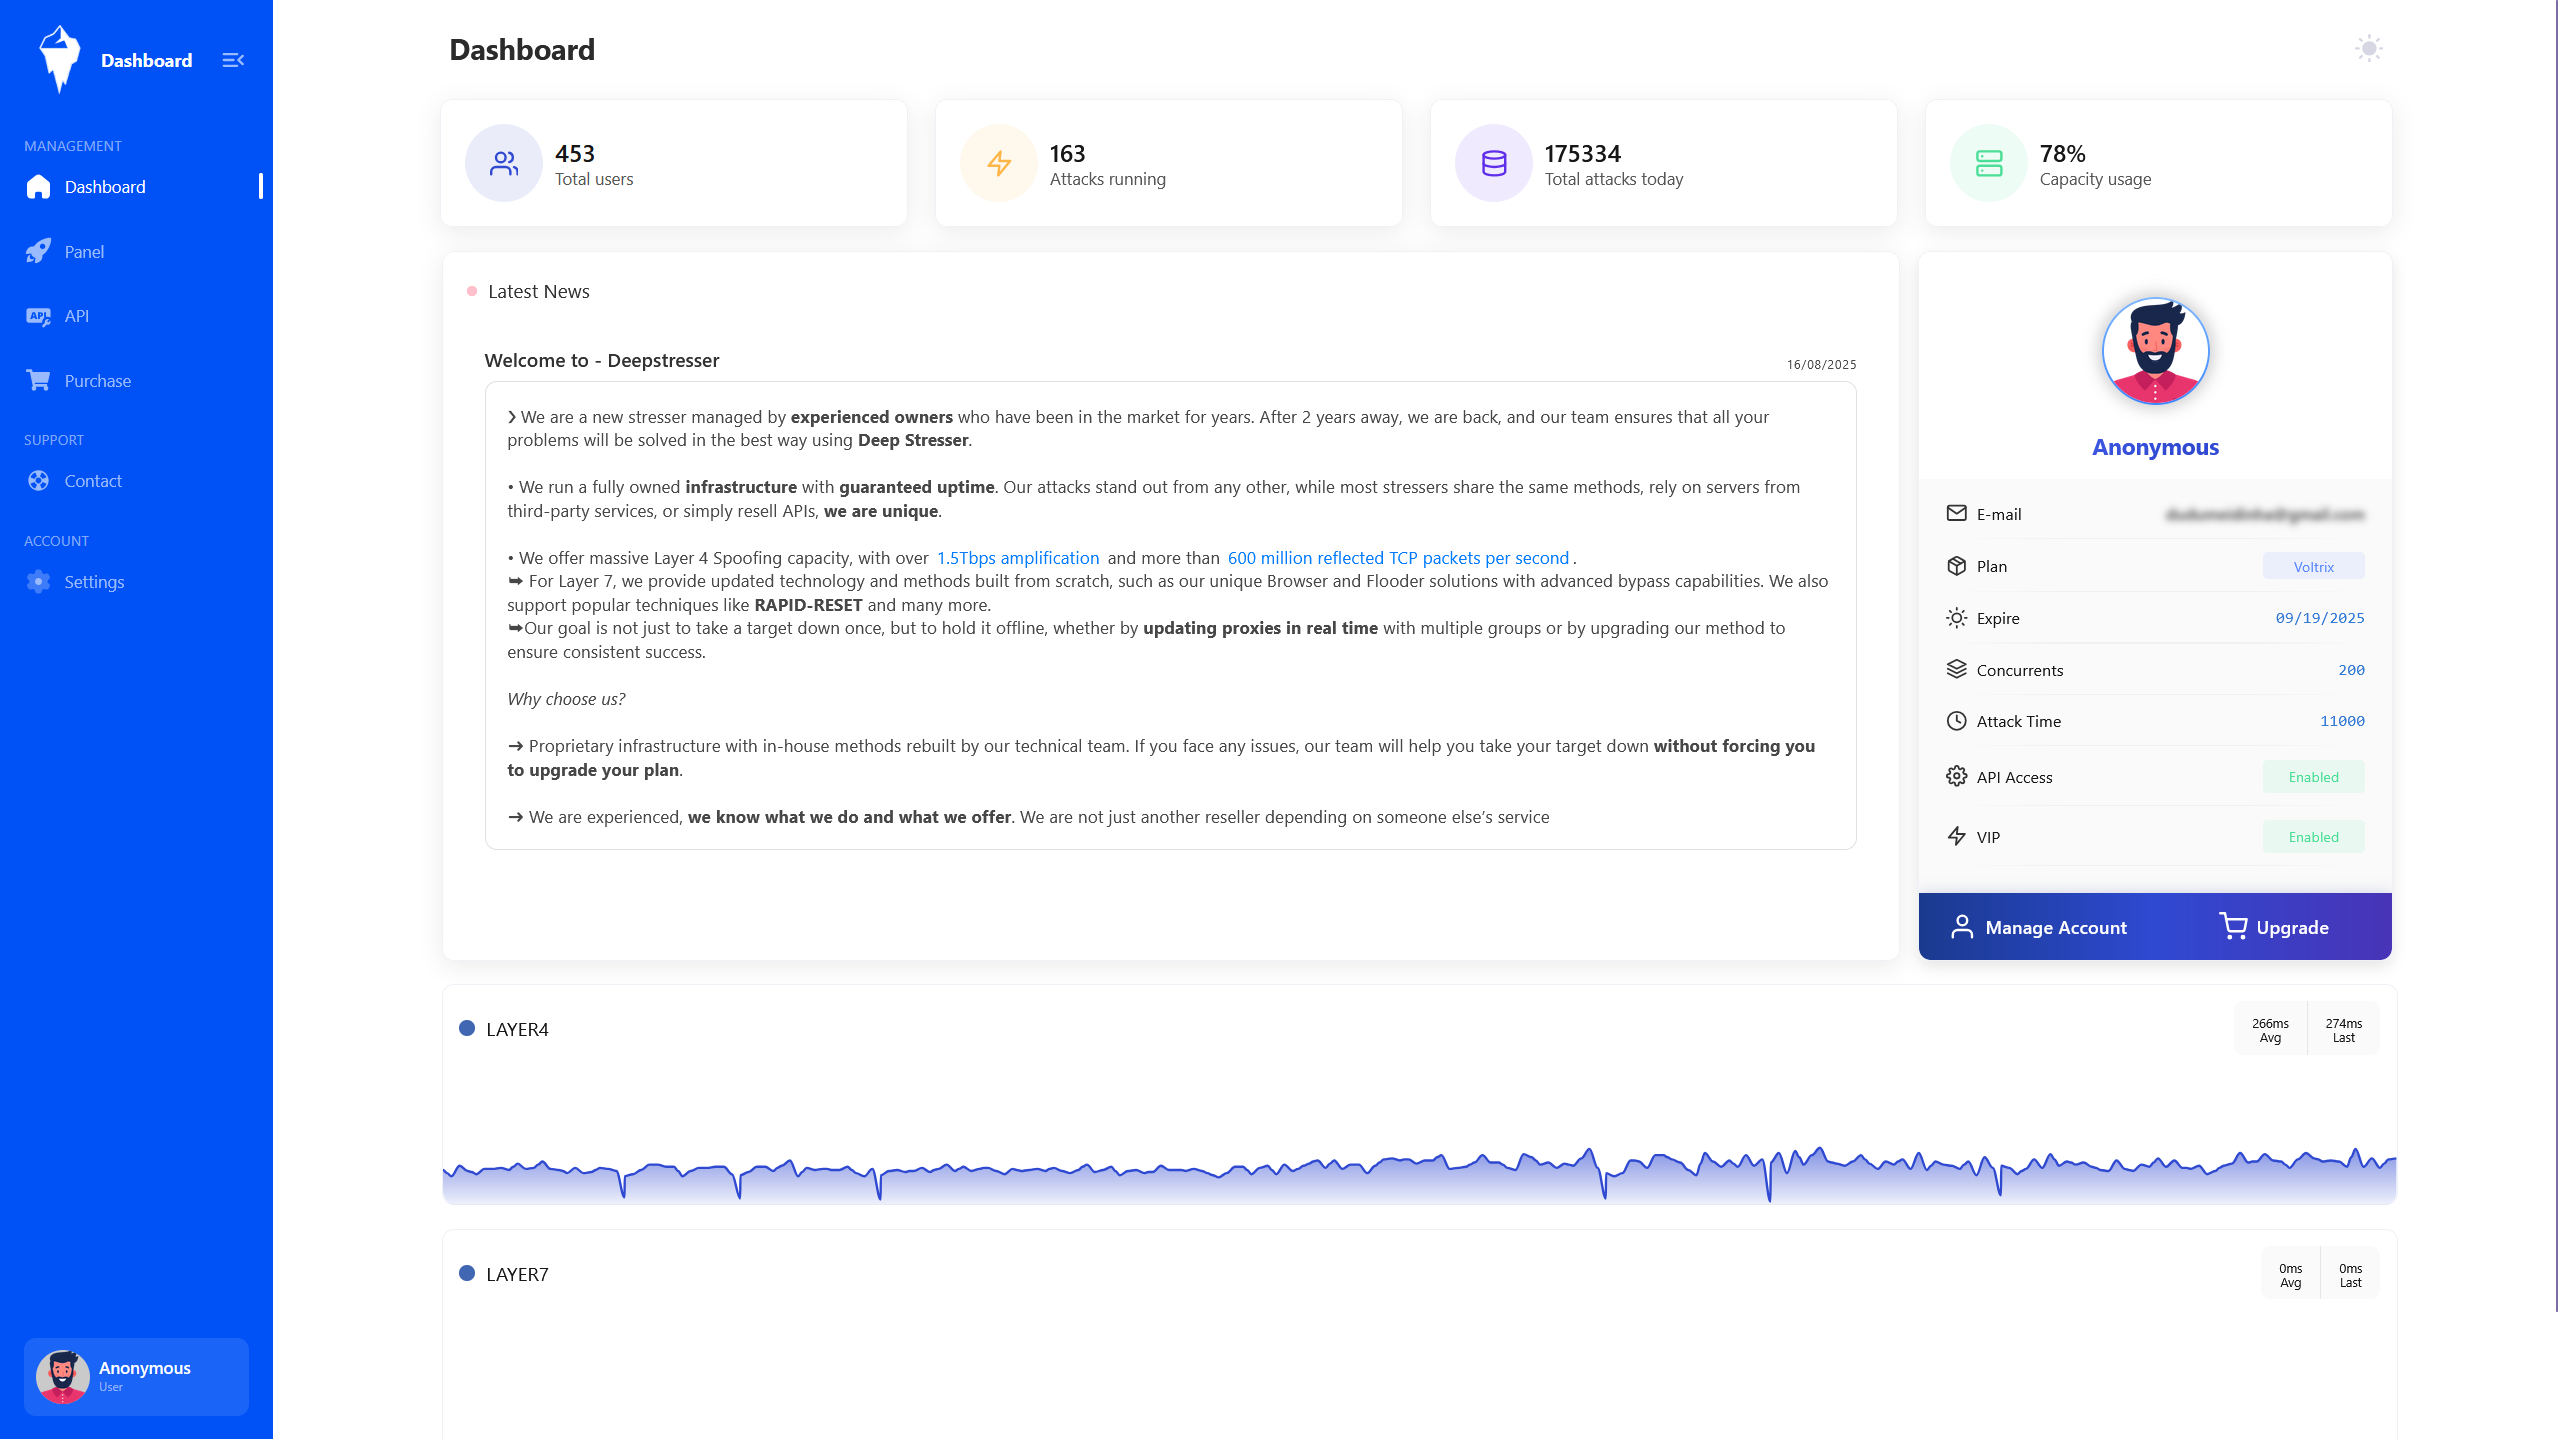The image size is (2559, 1439).
Task: Click the API Access Enabled badge
Action: pos(2313,777)
